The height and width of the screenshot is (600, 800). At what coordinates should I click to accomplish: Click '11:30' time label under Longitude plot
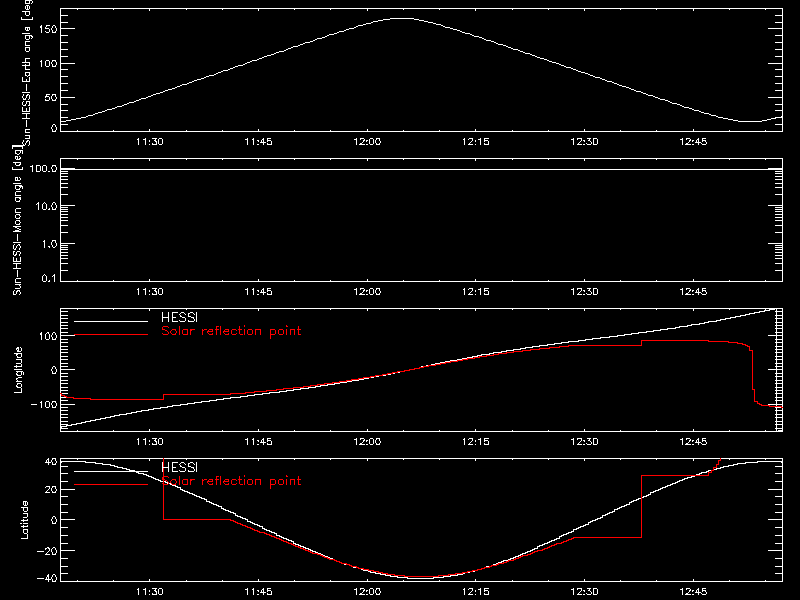pyautogui.click(x=149, y=442)
